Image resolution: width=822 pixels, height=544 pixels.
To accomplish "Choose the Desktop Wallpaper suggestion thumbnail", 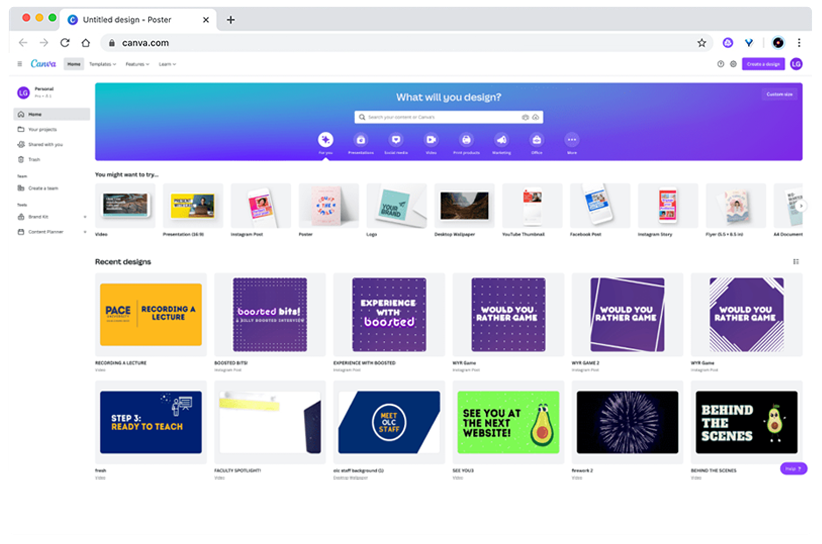I will [x=464, y=205].
